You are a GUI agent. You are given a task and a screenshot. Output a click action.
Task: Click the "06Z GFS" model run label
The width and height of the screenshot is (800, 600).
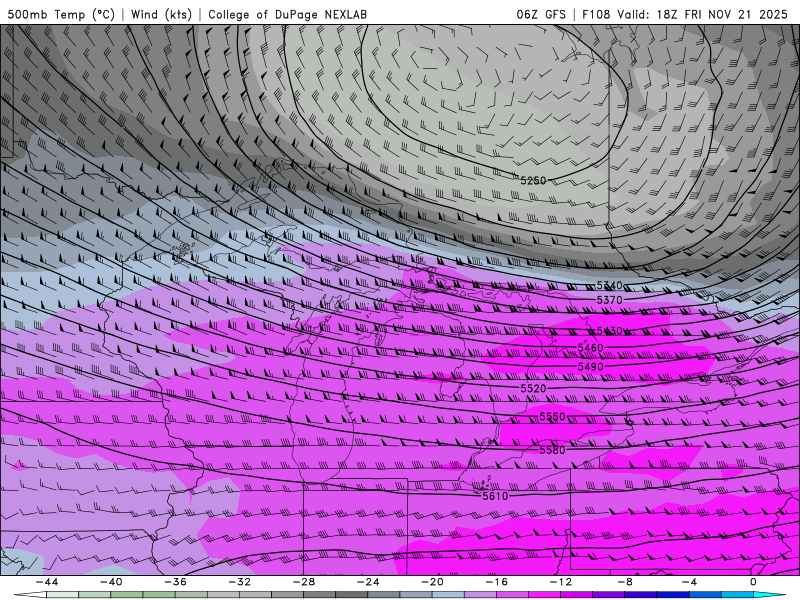[x=541, y=14]
